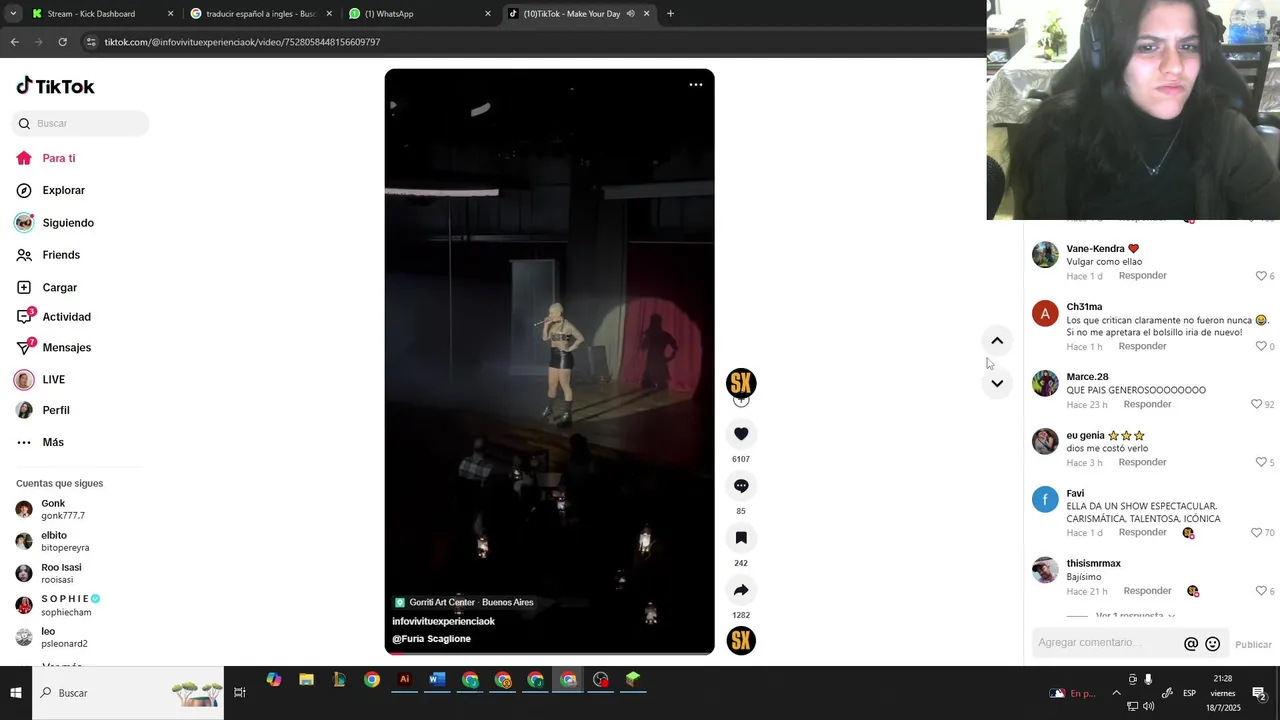Open Perfil page
This screenshot has height=720, width=1280.
click(55, 410)
